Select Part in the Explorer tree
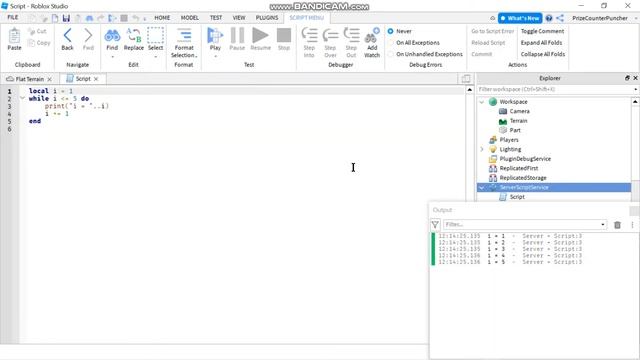Image resolution: width=640 pixels, height=360 pixels. point(515,130)
